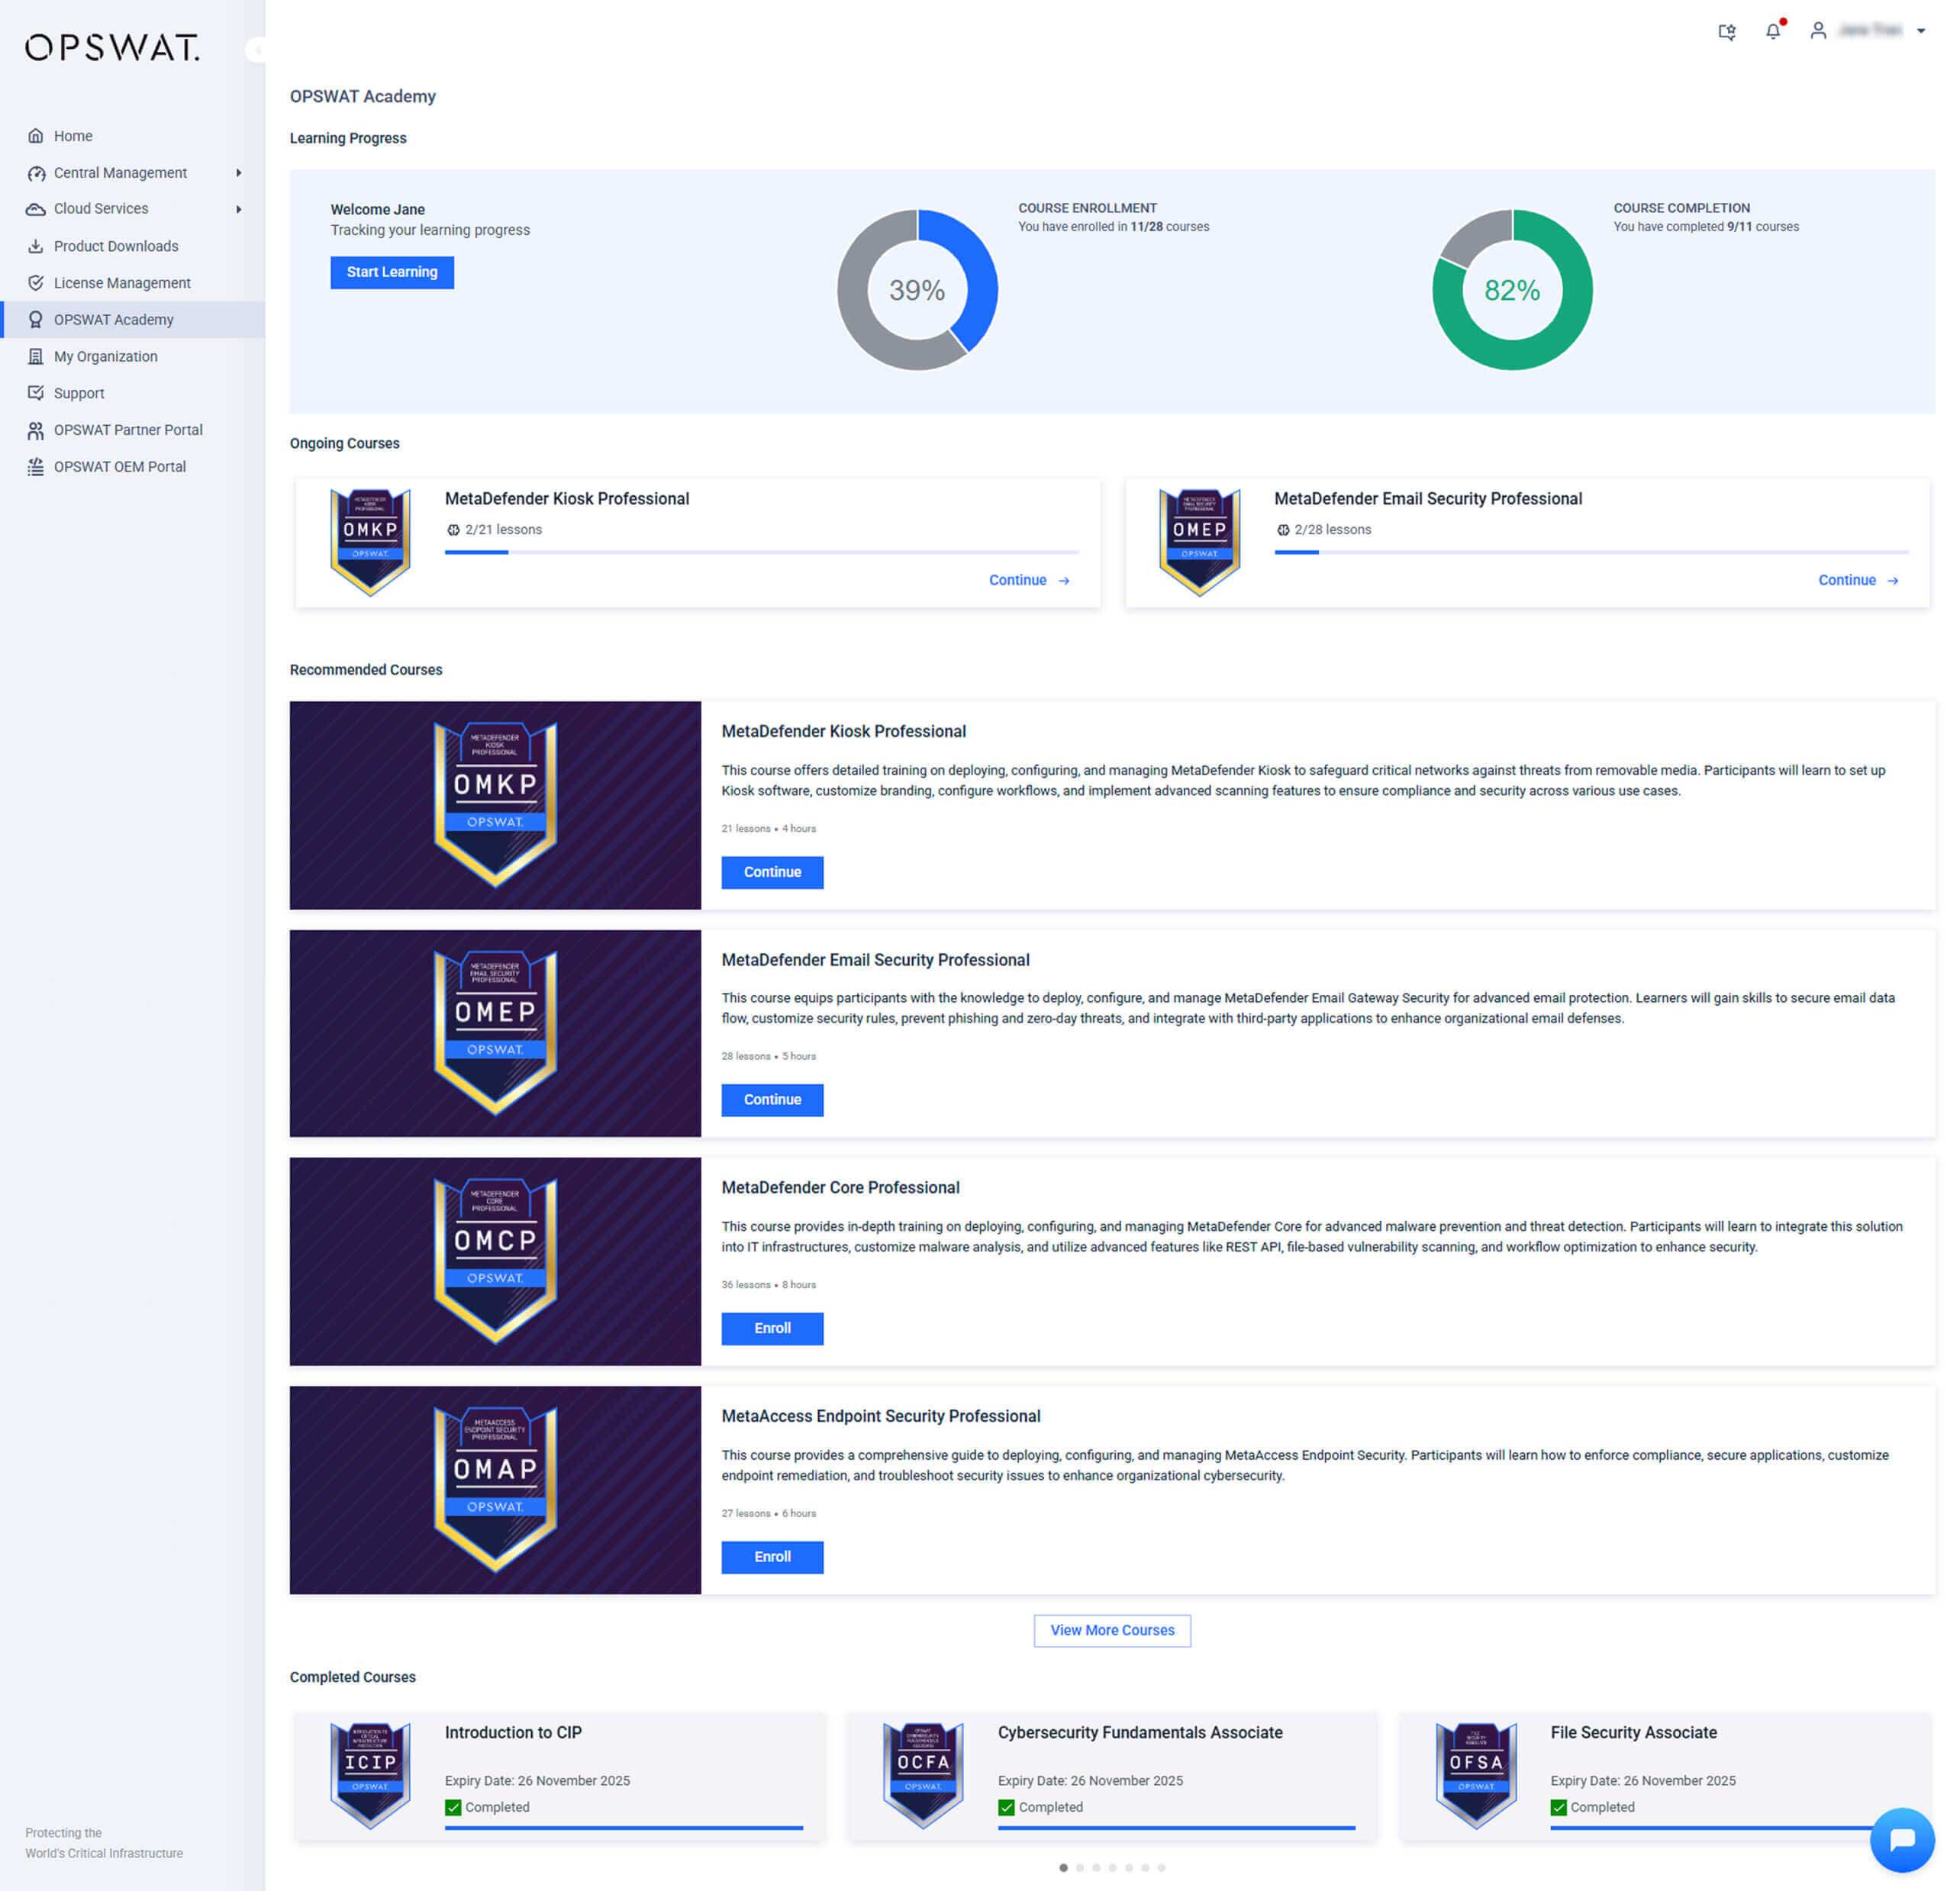Click the notification bell icon

point(1772,31)
